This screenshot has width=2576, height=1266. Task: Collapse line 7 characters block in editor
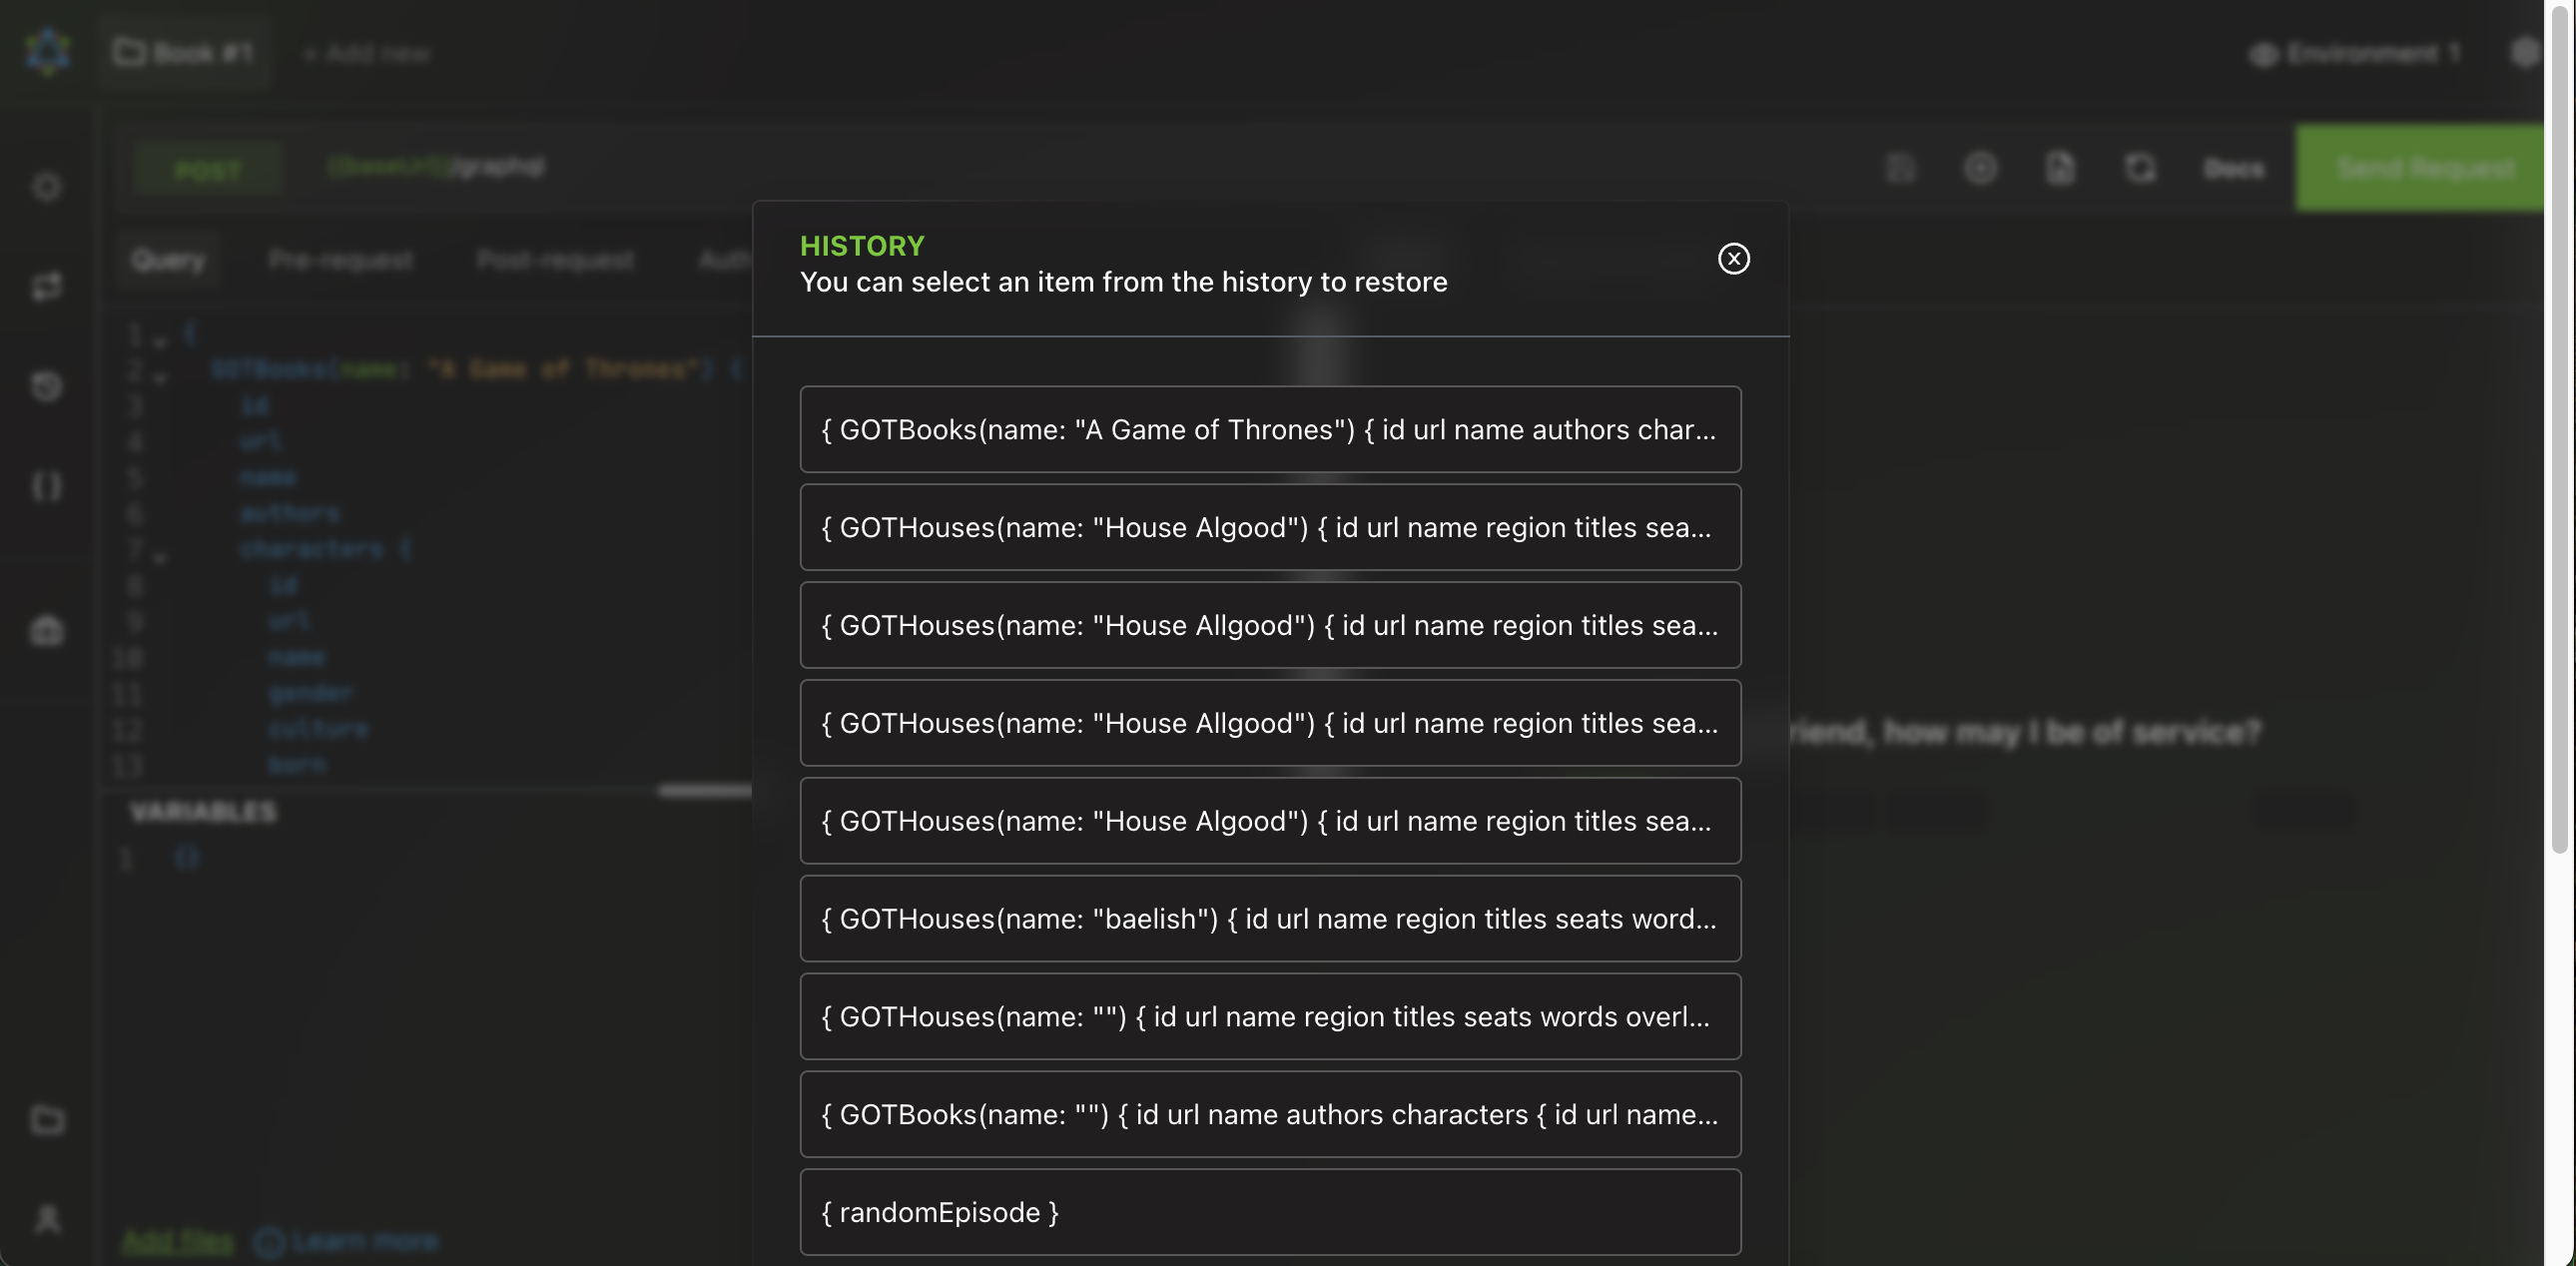[160, 554]
